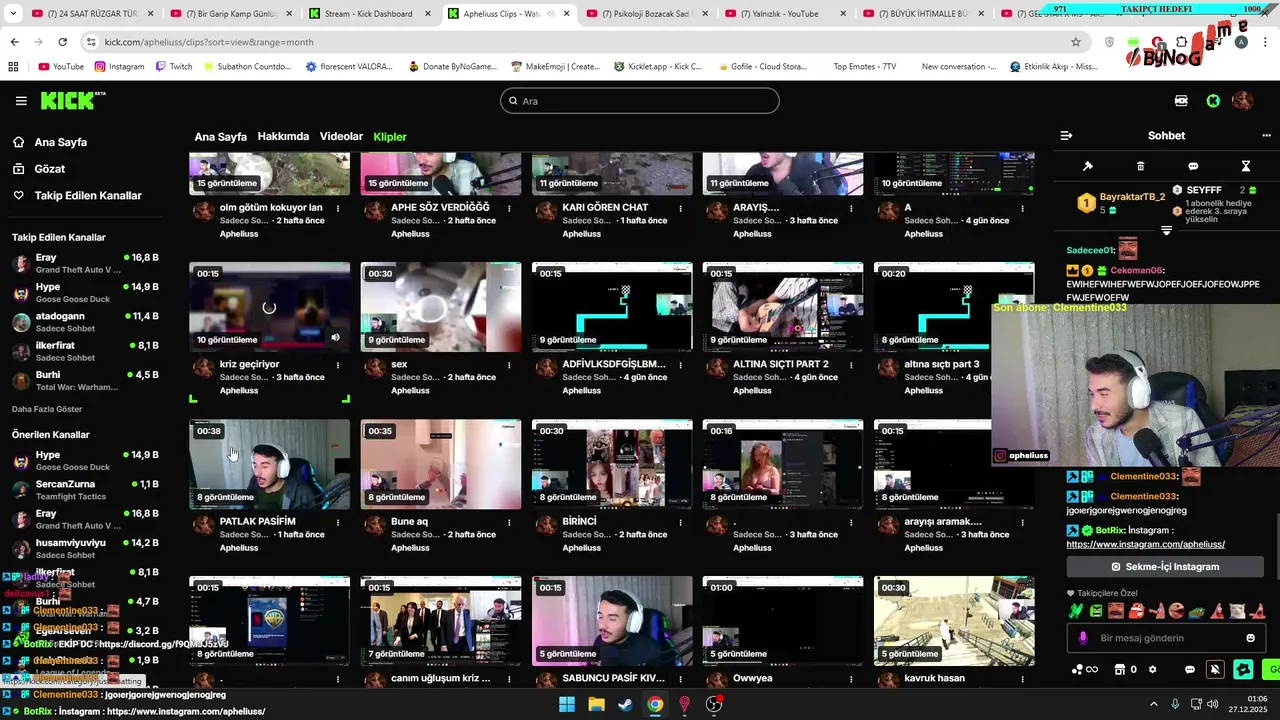Viewport: 1280px width, 720px height.
Task: Click Sekme-İçi Instagram button
Action: pos(1165,567)
